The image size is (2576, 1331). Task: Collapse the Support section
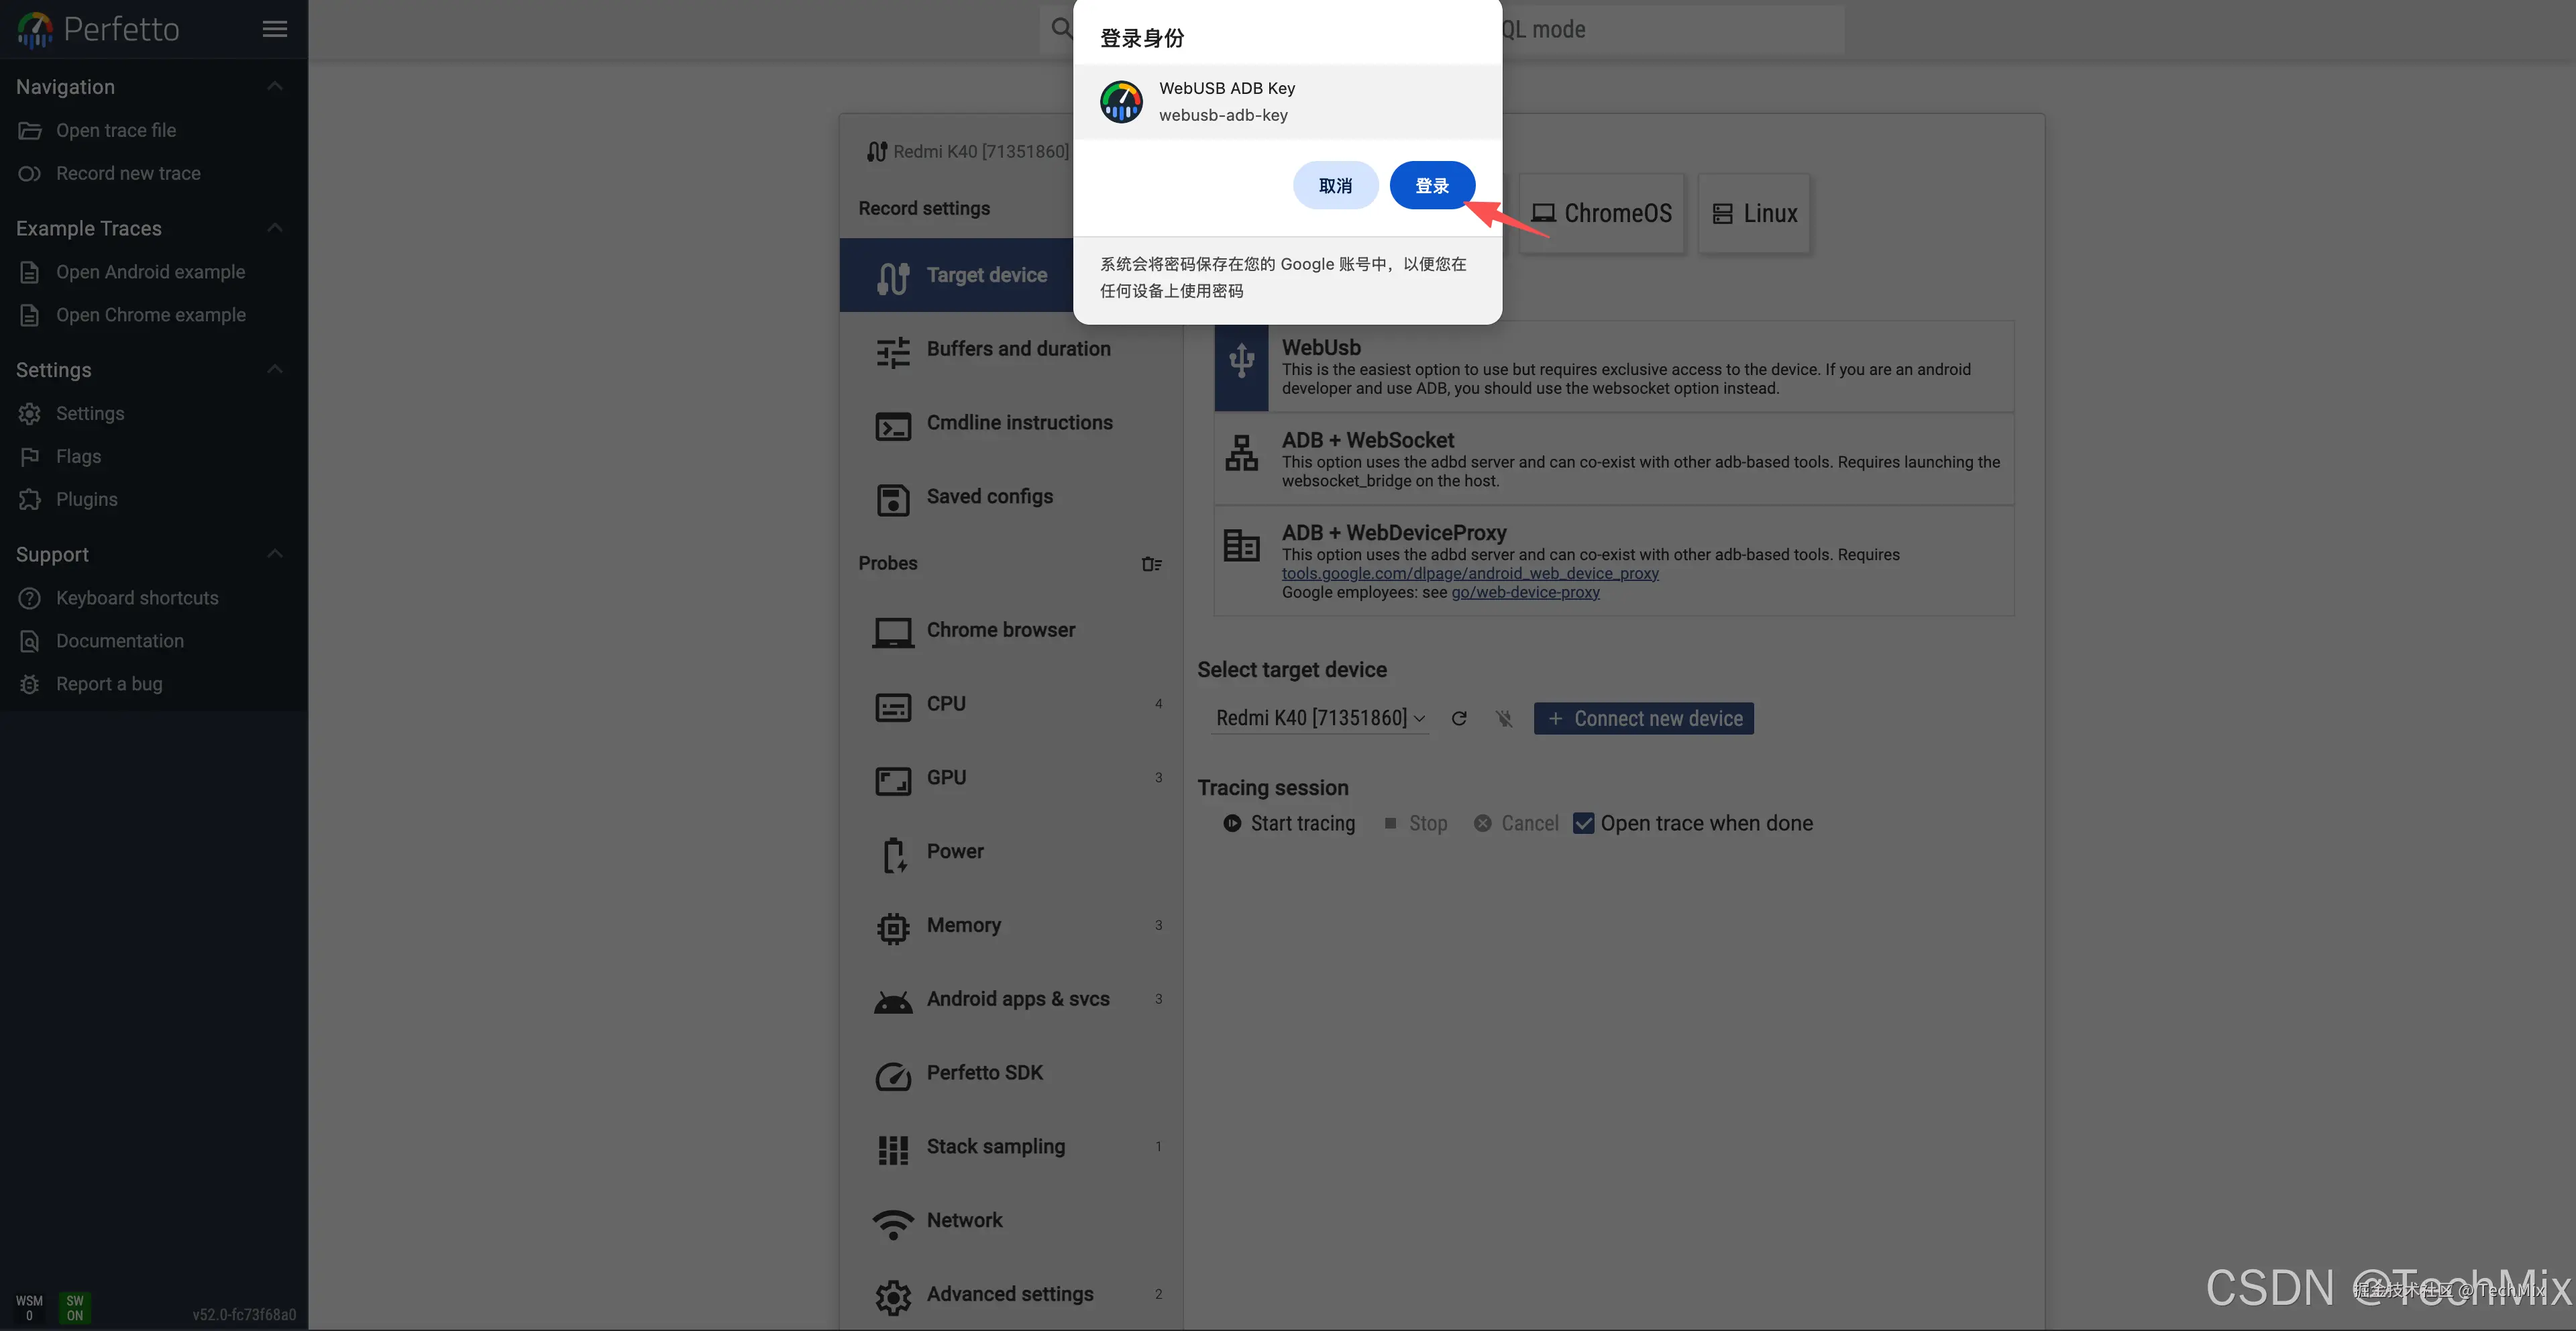pos(275,554)
